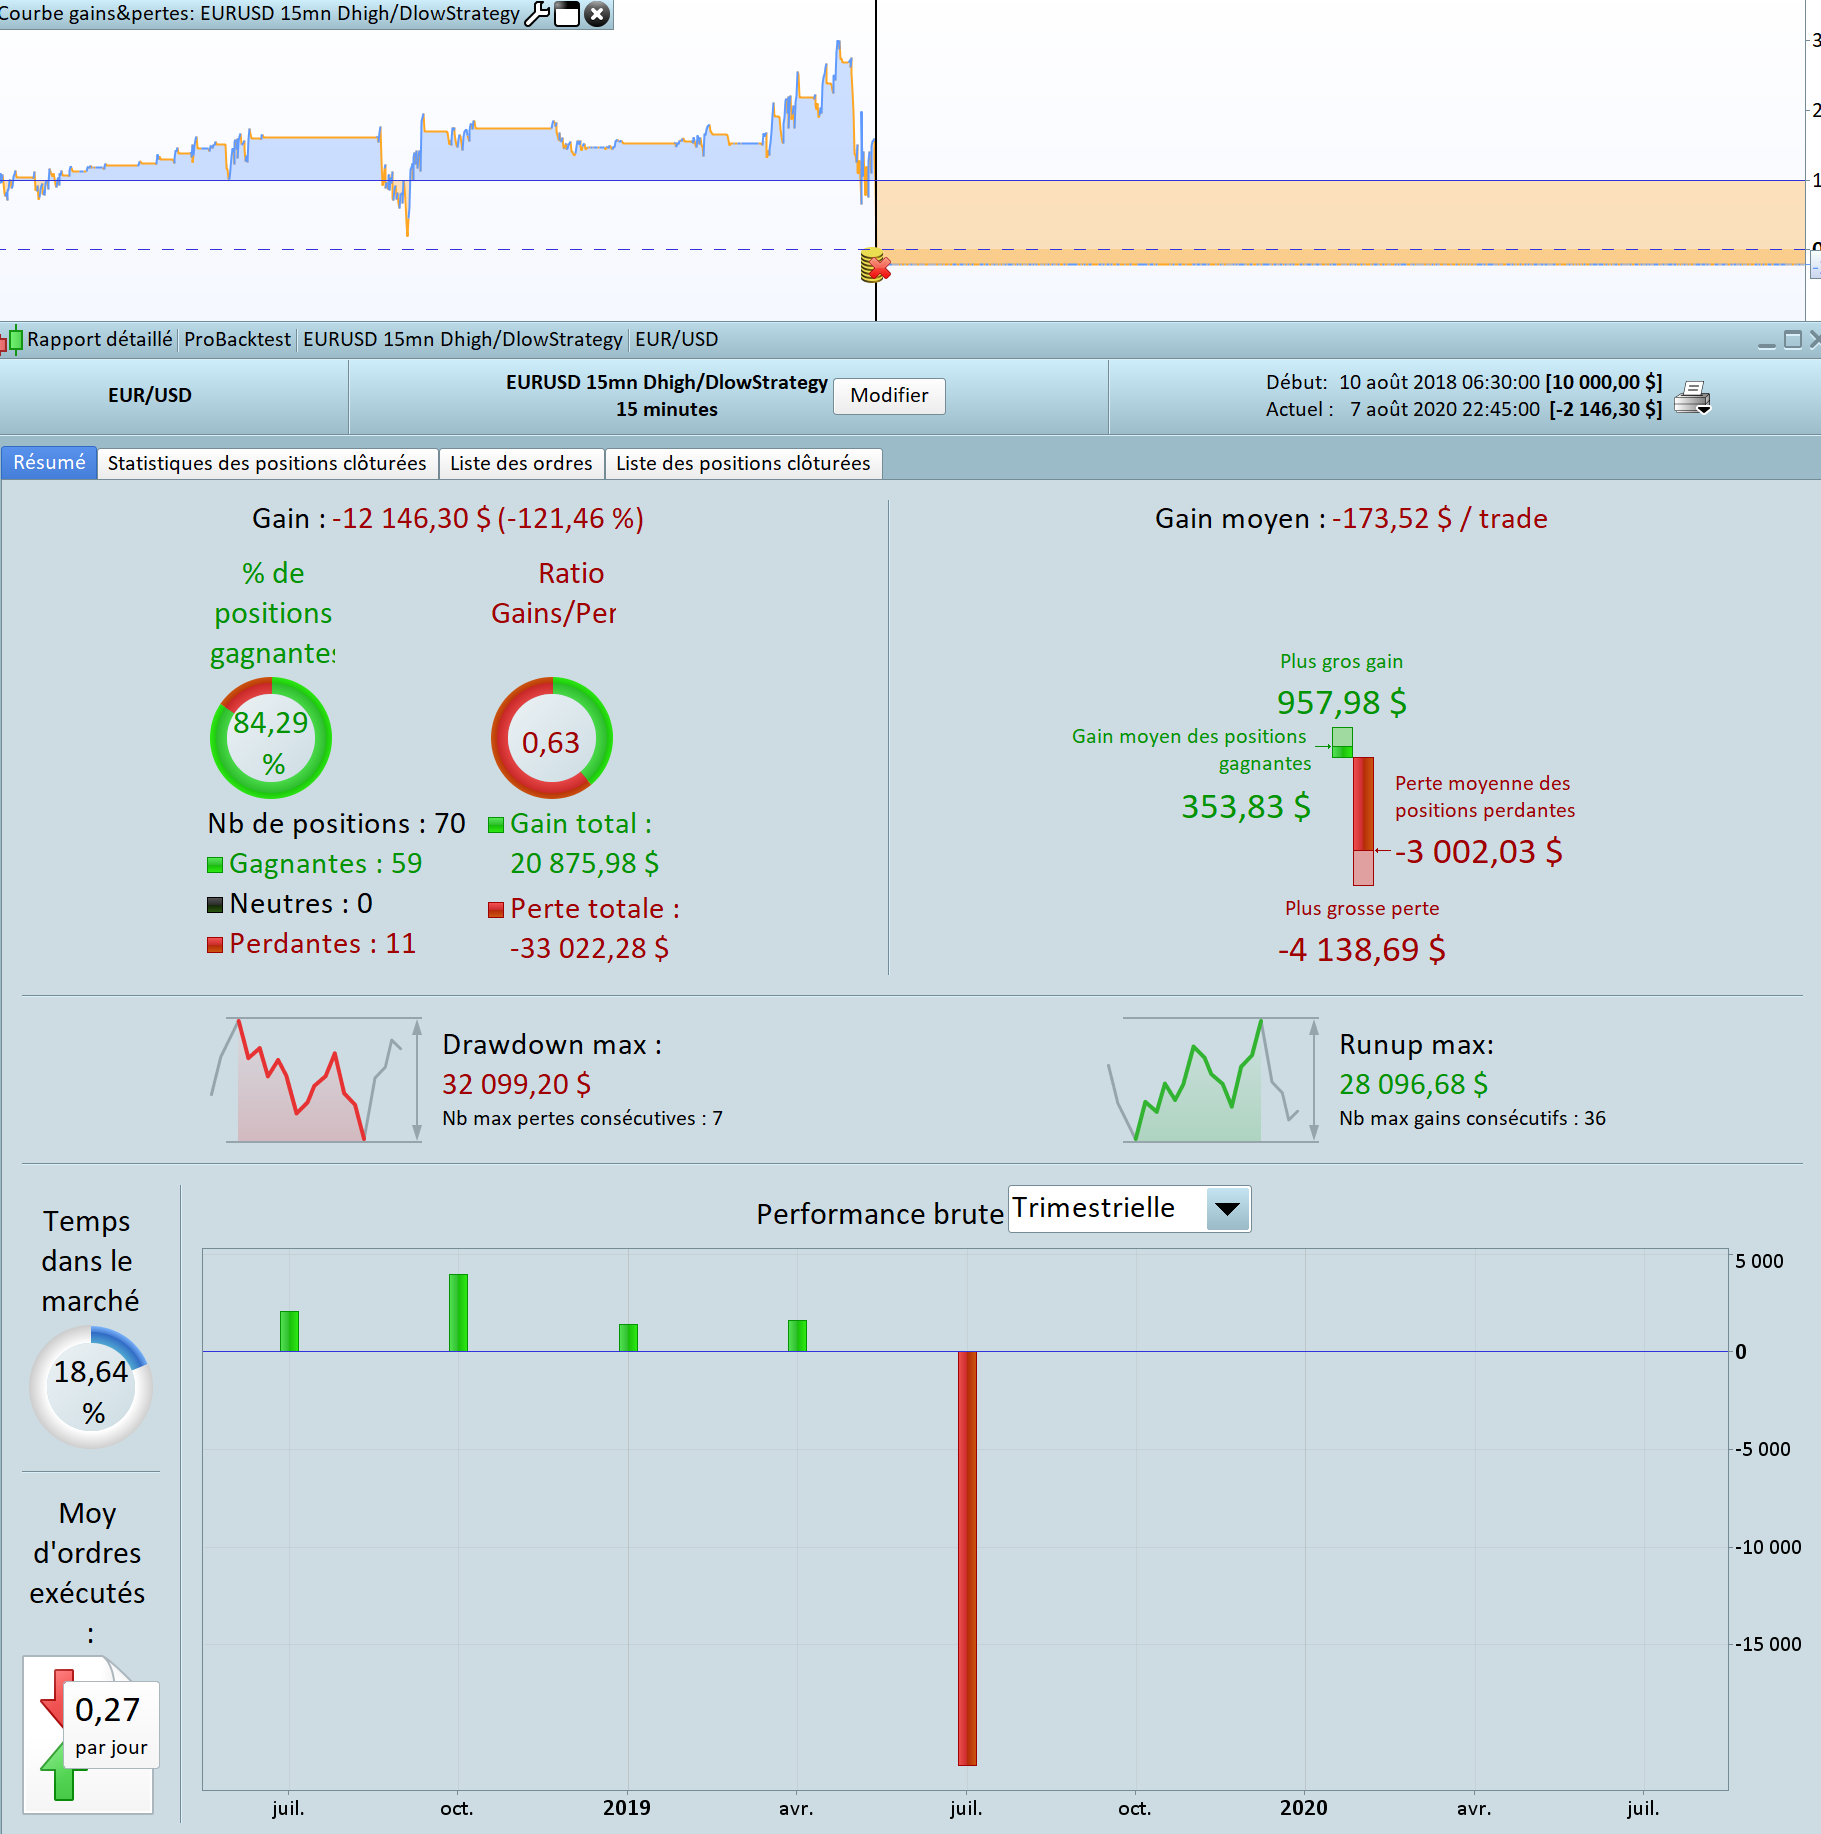Maximize the Rapport détaillé panel
Viewport: 1821px width, 1834px height.
tap(1793, 340)
